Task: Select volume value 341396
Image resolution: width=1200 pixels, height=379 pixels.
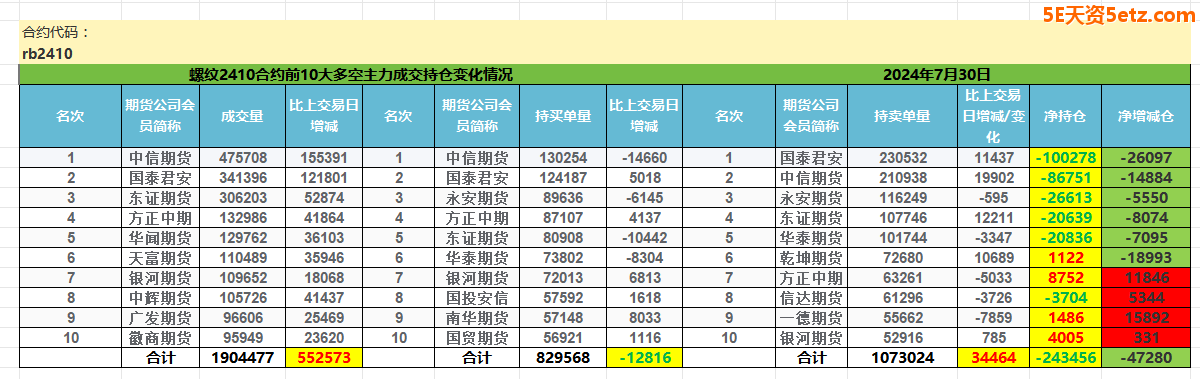Action: pos(243,178)
